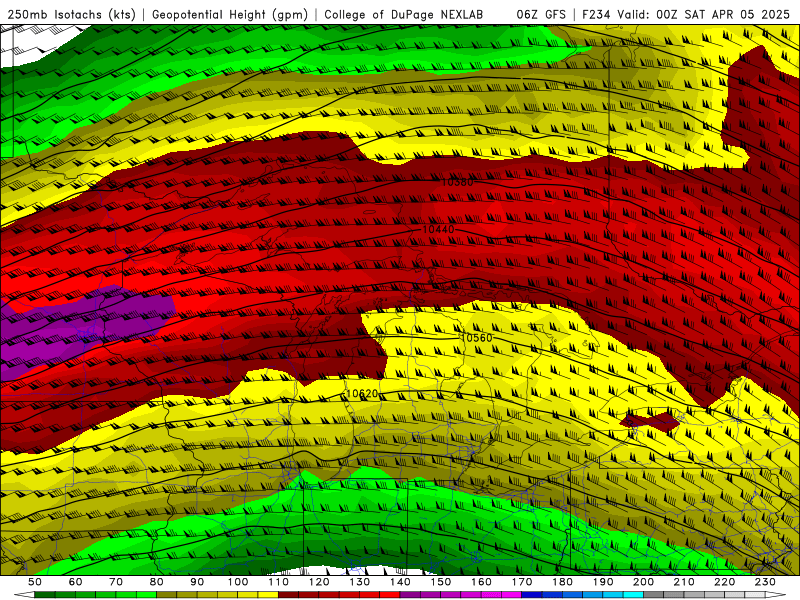Click the 120 tick label on color scale
This screenshot has width=800, height=600.
coord(319,582)
